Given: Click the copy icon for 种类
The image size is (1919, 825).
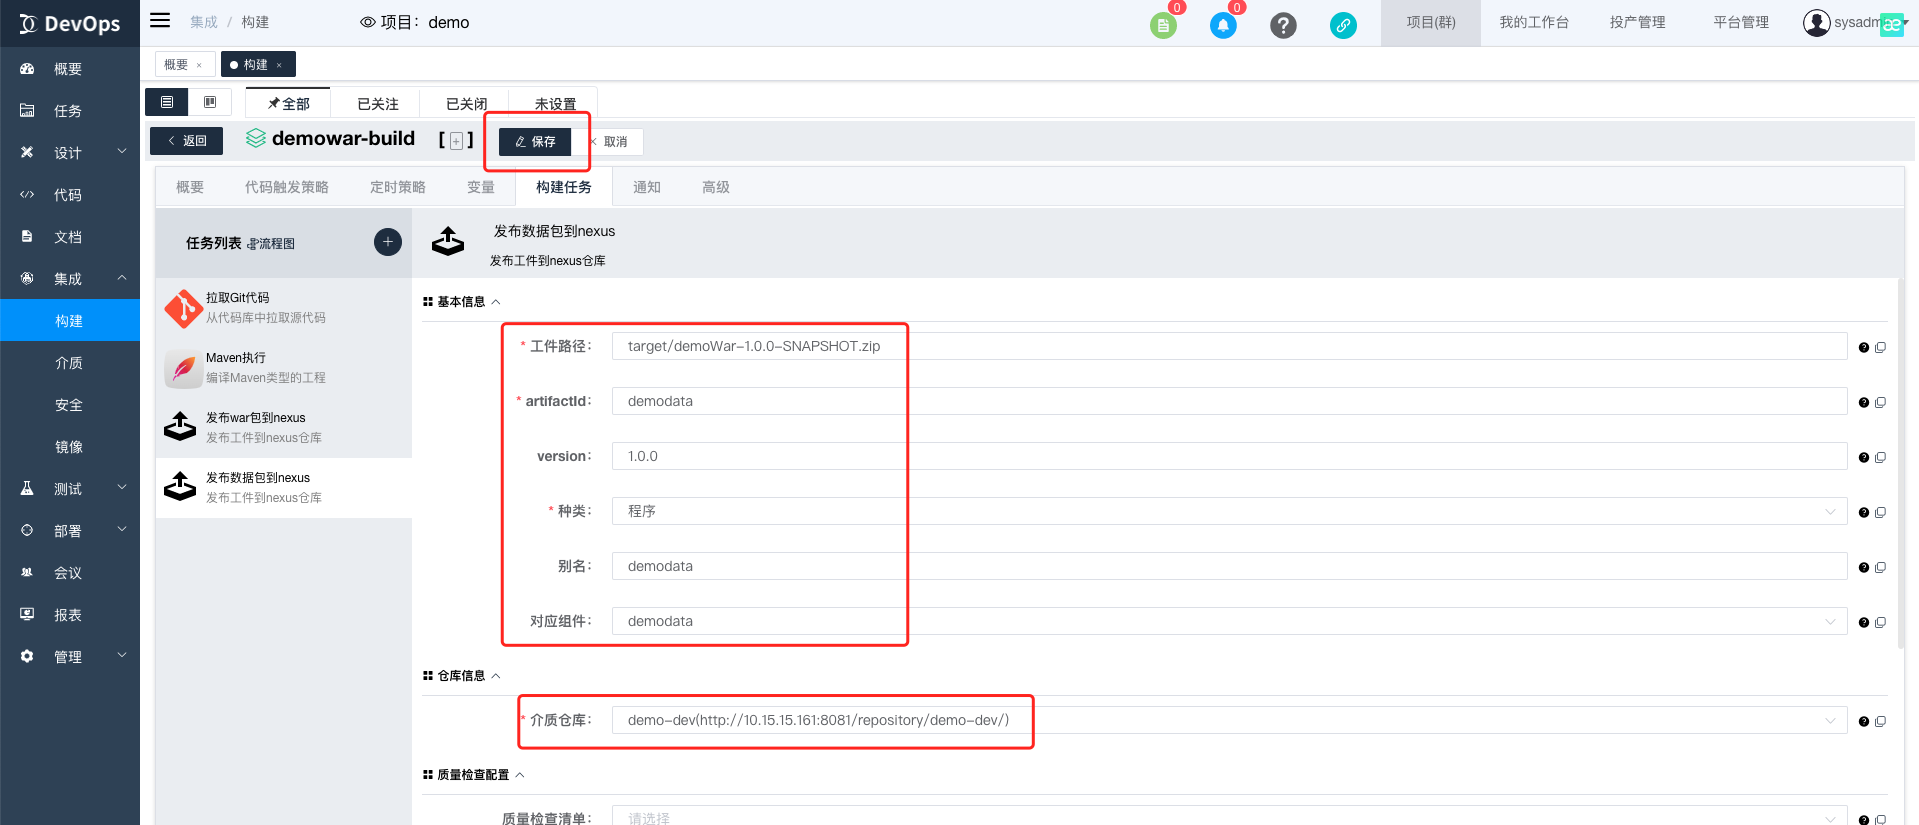Looking at the screenshot, I should click(x=1880, y=513).
